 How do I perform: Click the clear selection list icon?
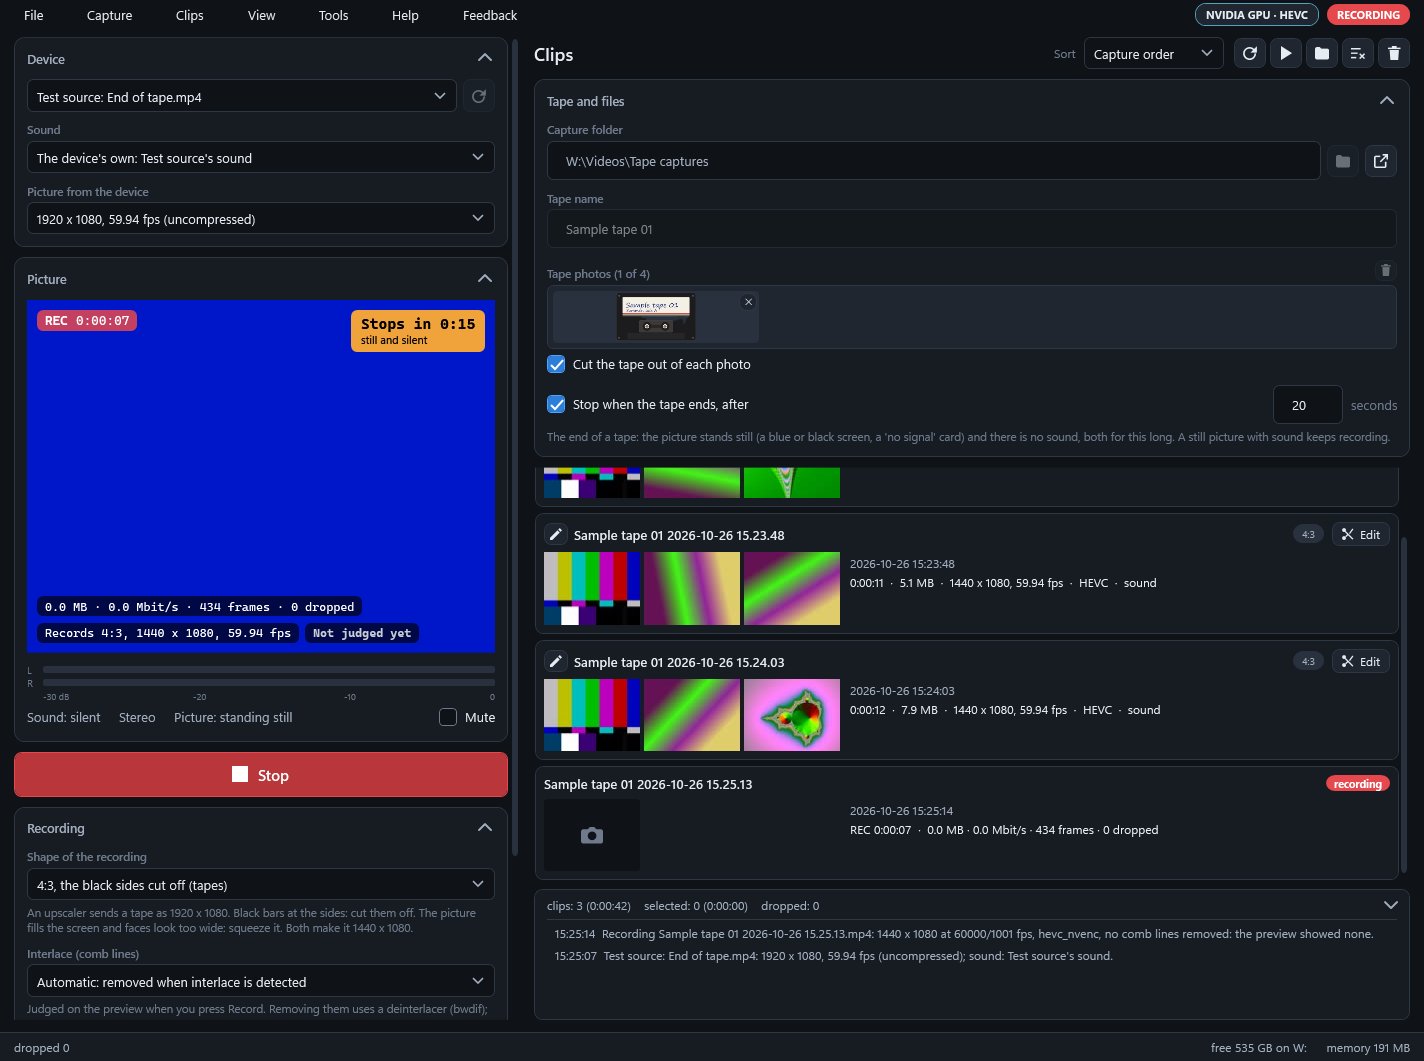tap(1358, 54)
